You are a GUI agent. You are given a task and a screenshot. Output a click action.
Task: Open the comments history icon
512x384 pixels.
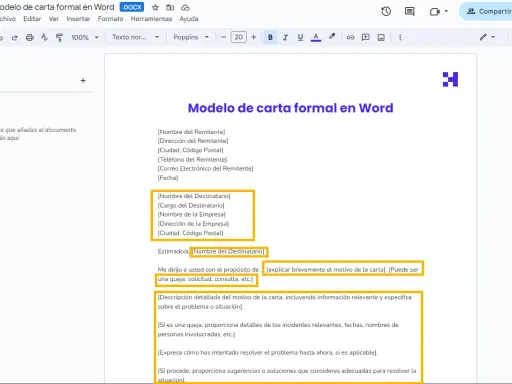pos(410,11)
